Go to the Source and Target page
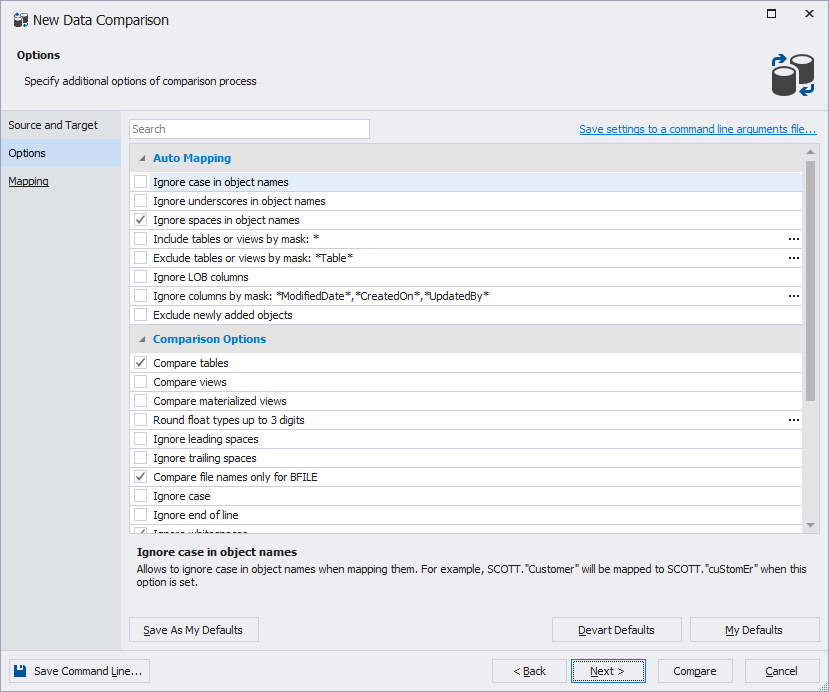 [53, 125]
